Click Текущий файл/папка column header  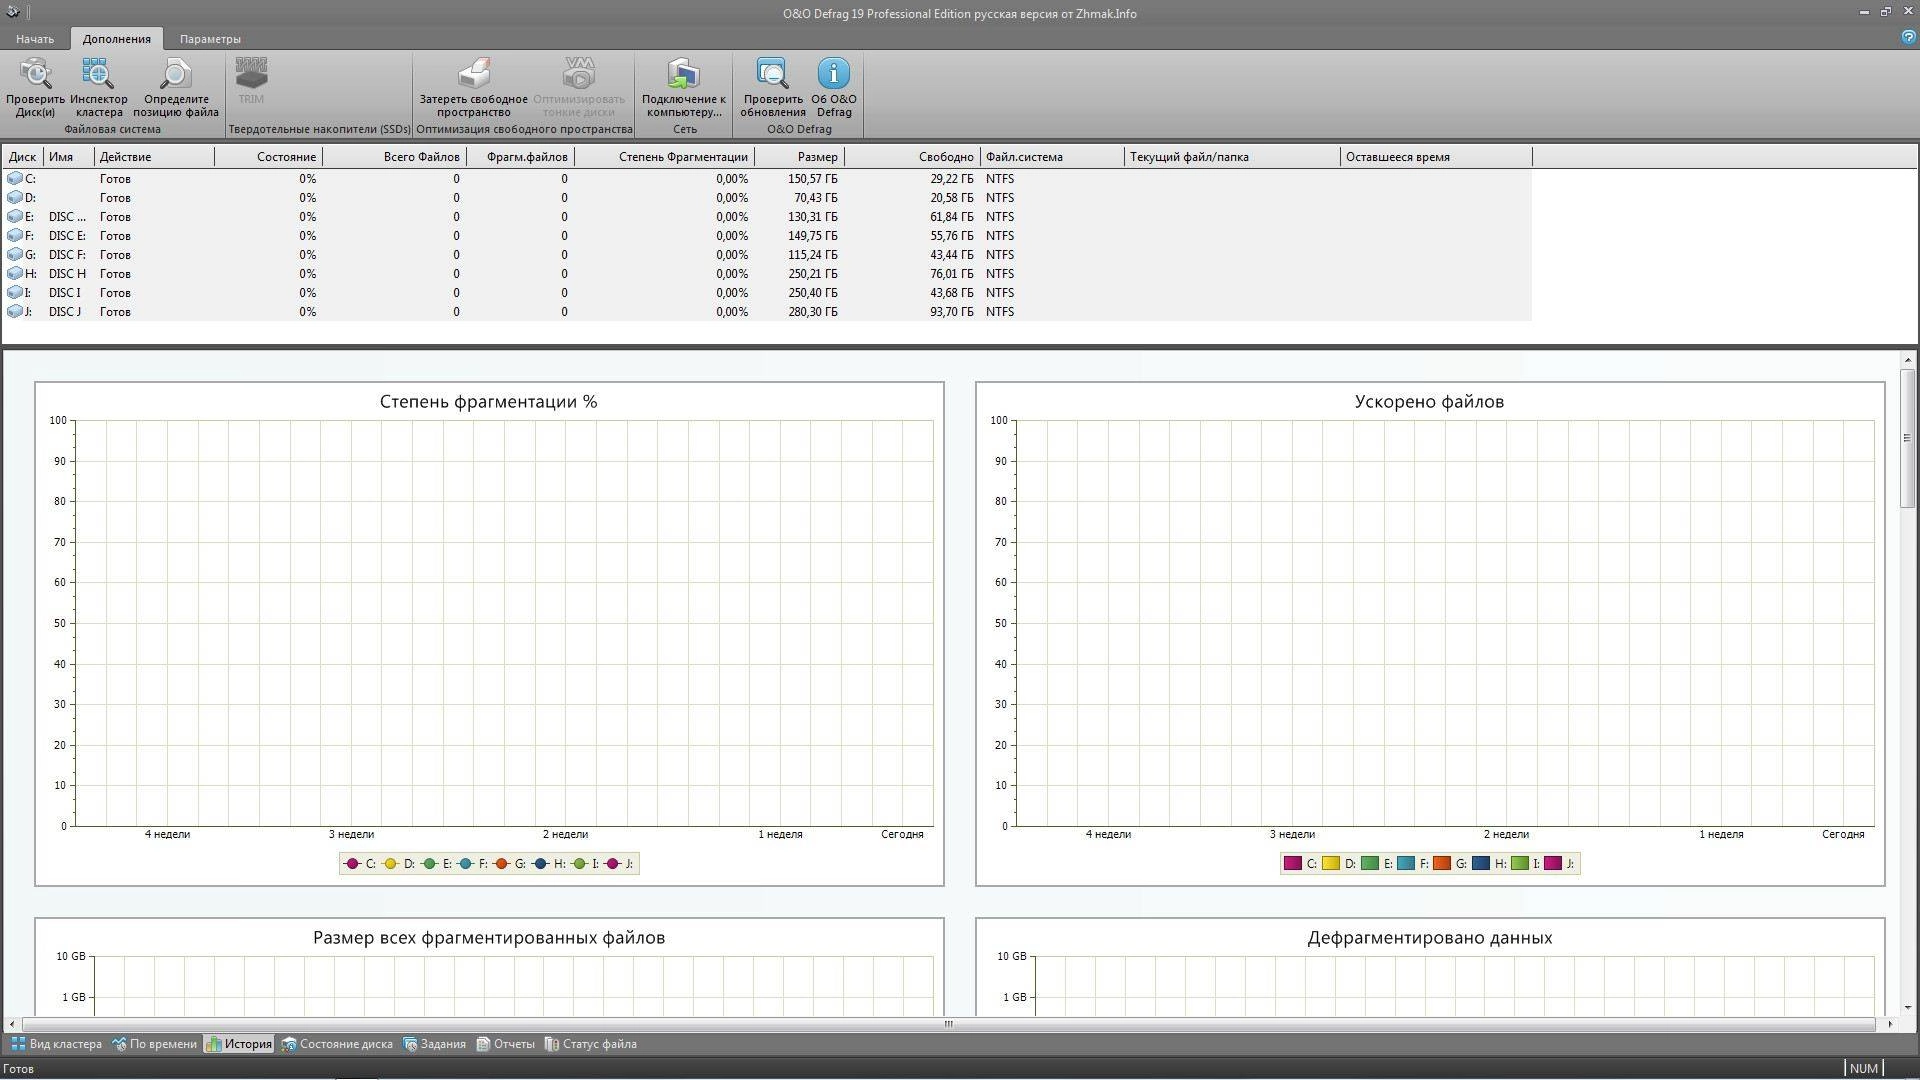pos(1233,157)
